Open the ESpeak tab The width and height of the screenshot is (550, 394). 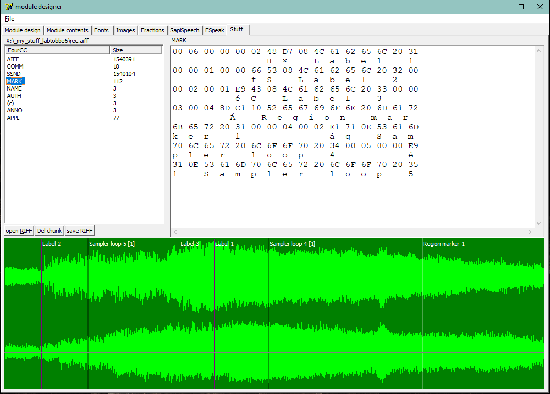215,30
